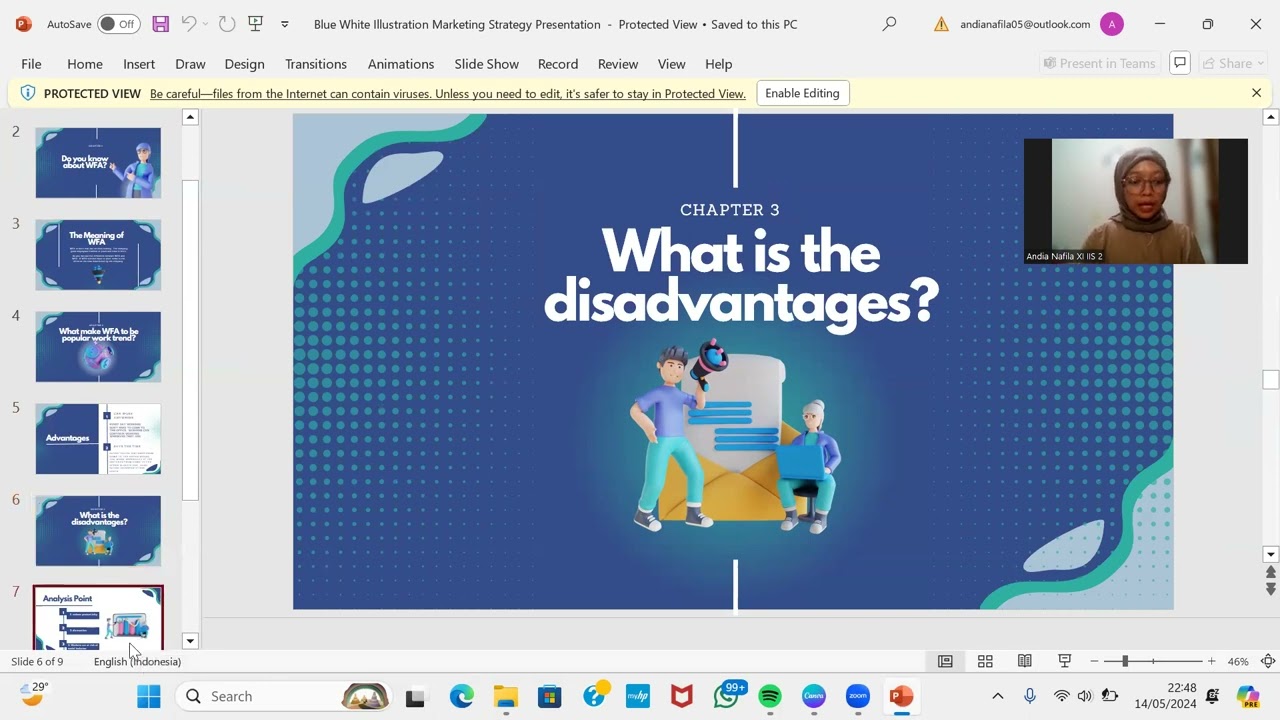Open the Record tab

[558, 64]
